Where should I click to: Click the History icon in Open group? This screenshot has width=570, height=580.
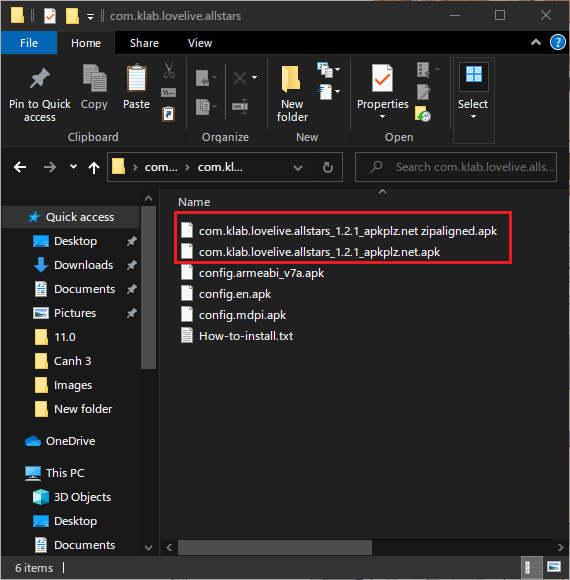point(423,114)
